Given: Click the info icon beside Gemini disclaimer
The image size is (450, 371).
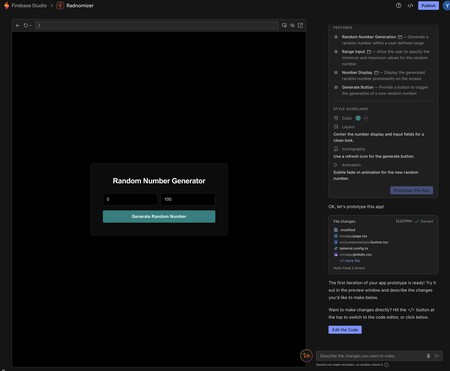Looking at the screenshot, I should tap(387, 365).
